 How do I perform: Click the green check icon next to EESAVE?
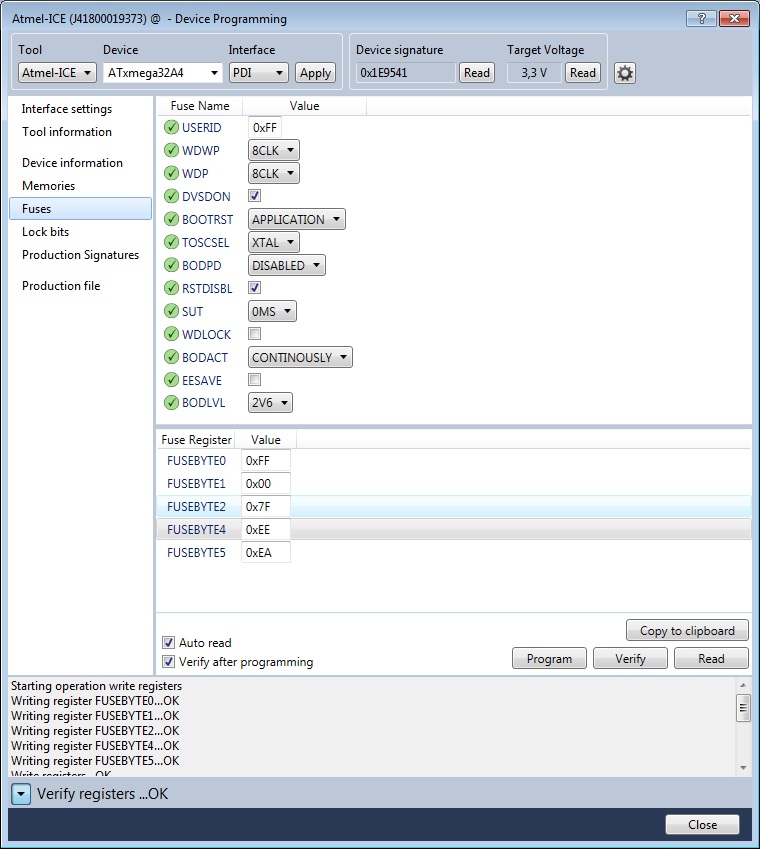point(170,380)
